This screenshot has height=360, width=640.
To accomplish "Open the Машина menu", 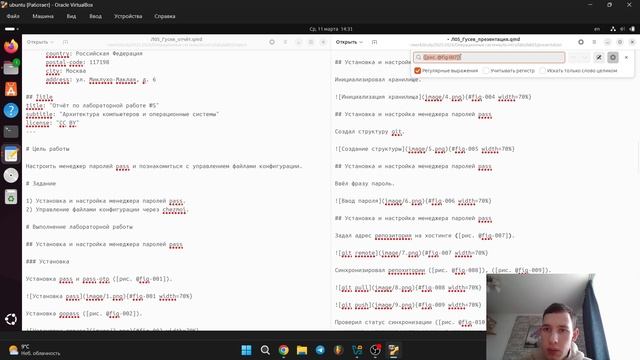I will click(43, 16).
